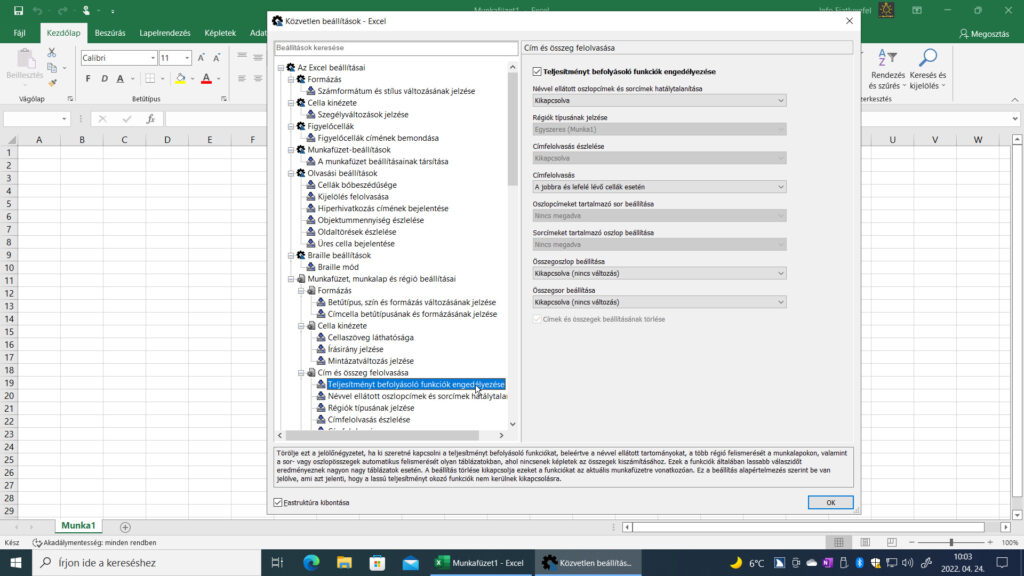Switch to the Kezdőlap ribbon tab
Image resolution: width=1024 pixels, height=576 pixels.
pyautogui.click(x=63, y=33)
